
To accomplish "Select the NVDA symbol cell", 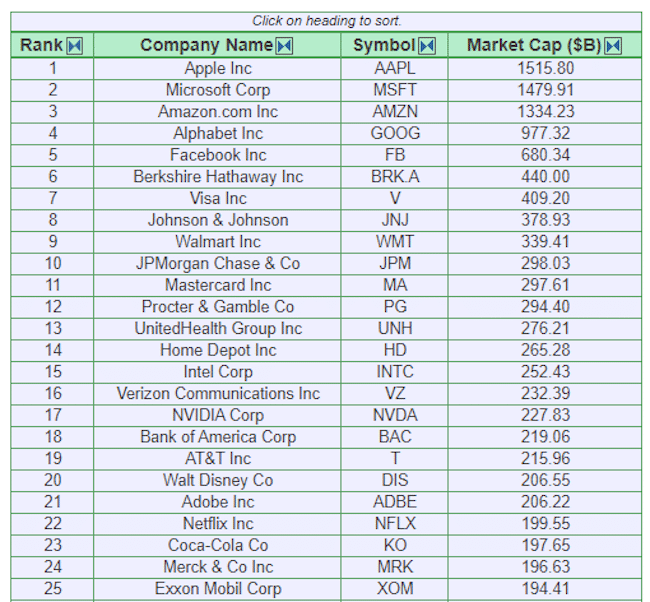I will (395, 415).
